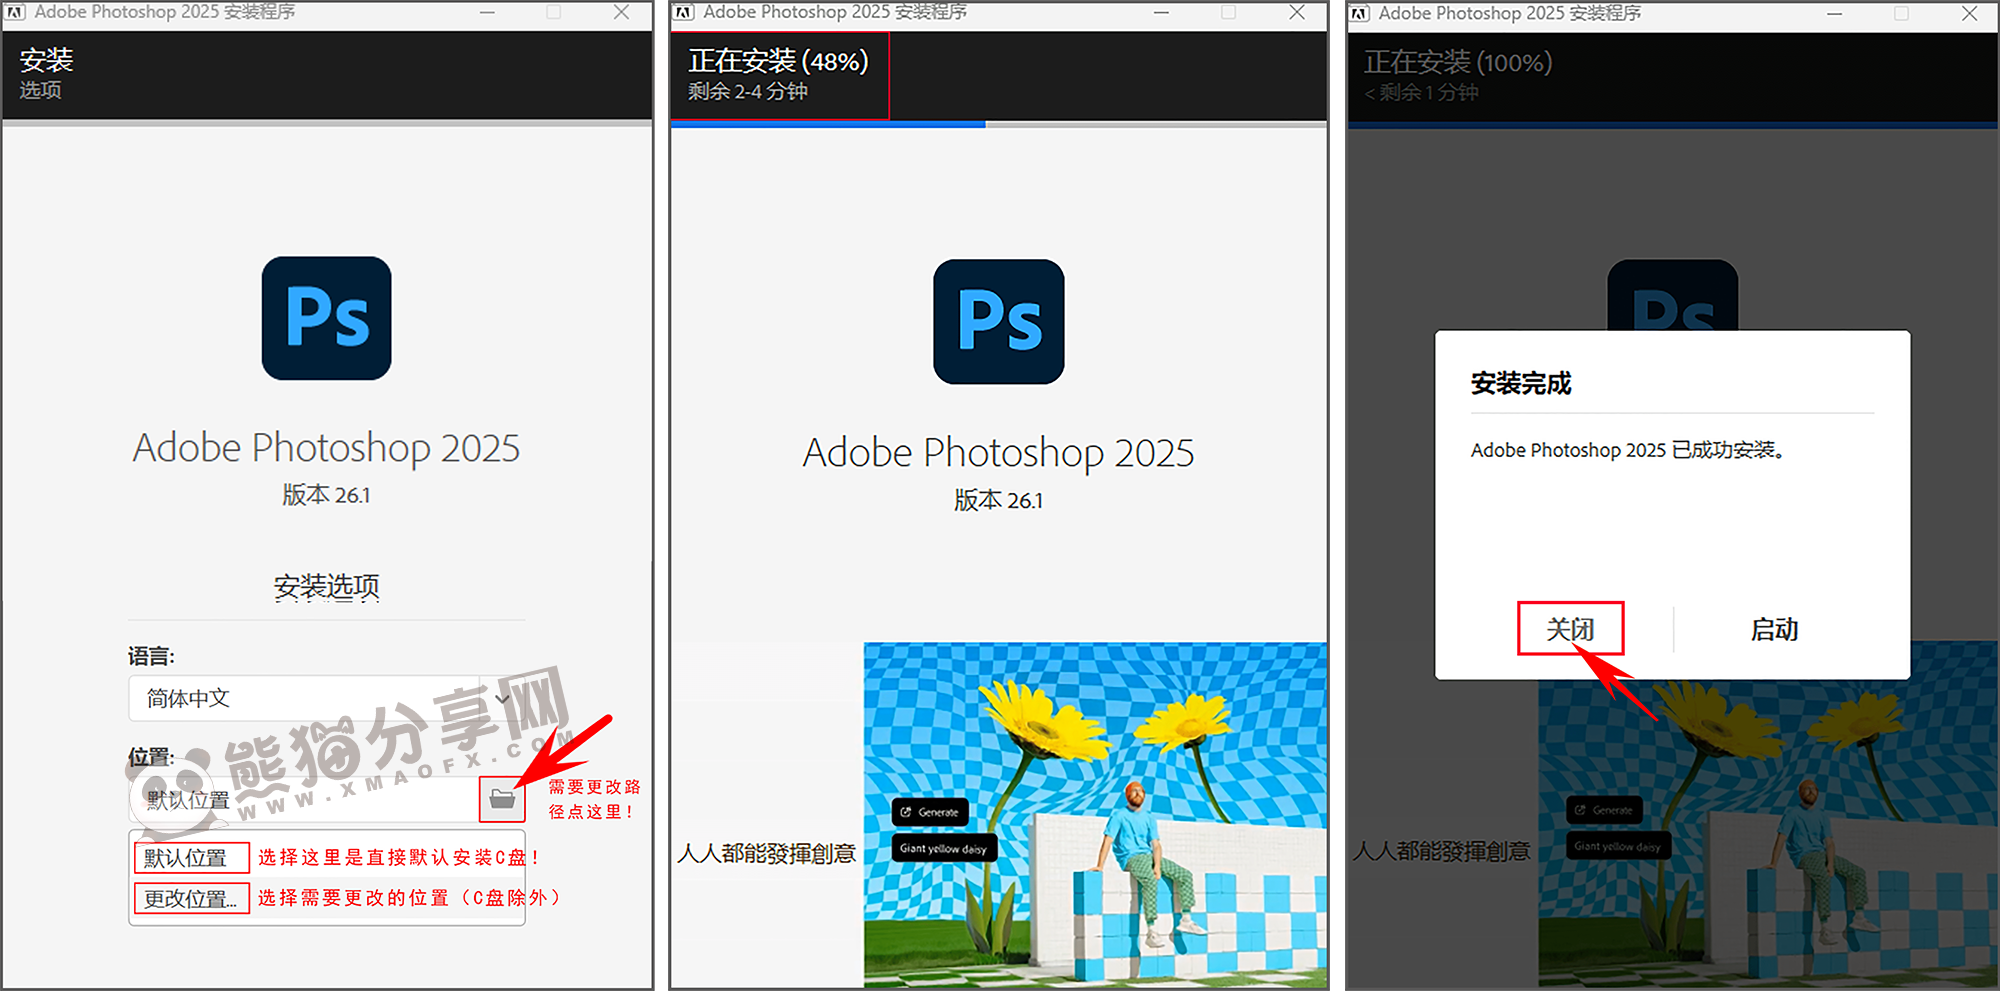
Task: Click the chevron arrow on the 简体中文 selector
Action: pos(502,698)
